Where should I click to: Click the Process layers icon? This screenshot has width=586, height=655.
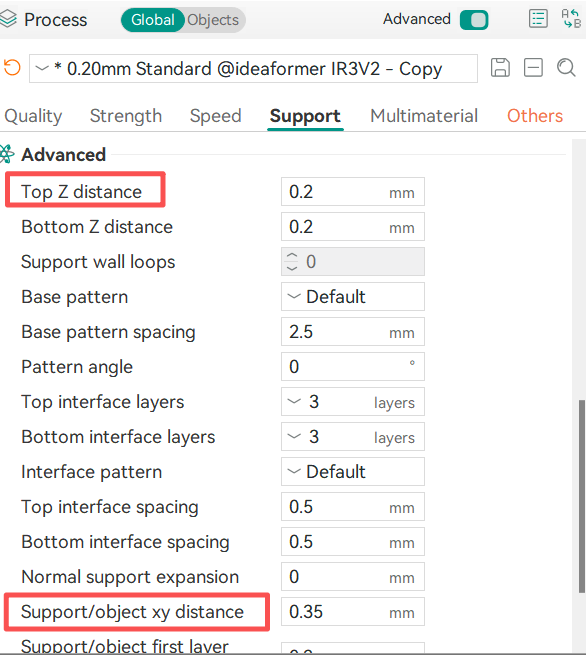coord(8,19)
